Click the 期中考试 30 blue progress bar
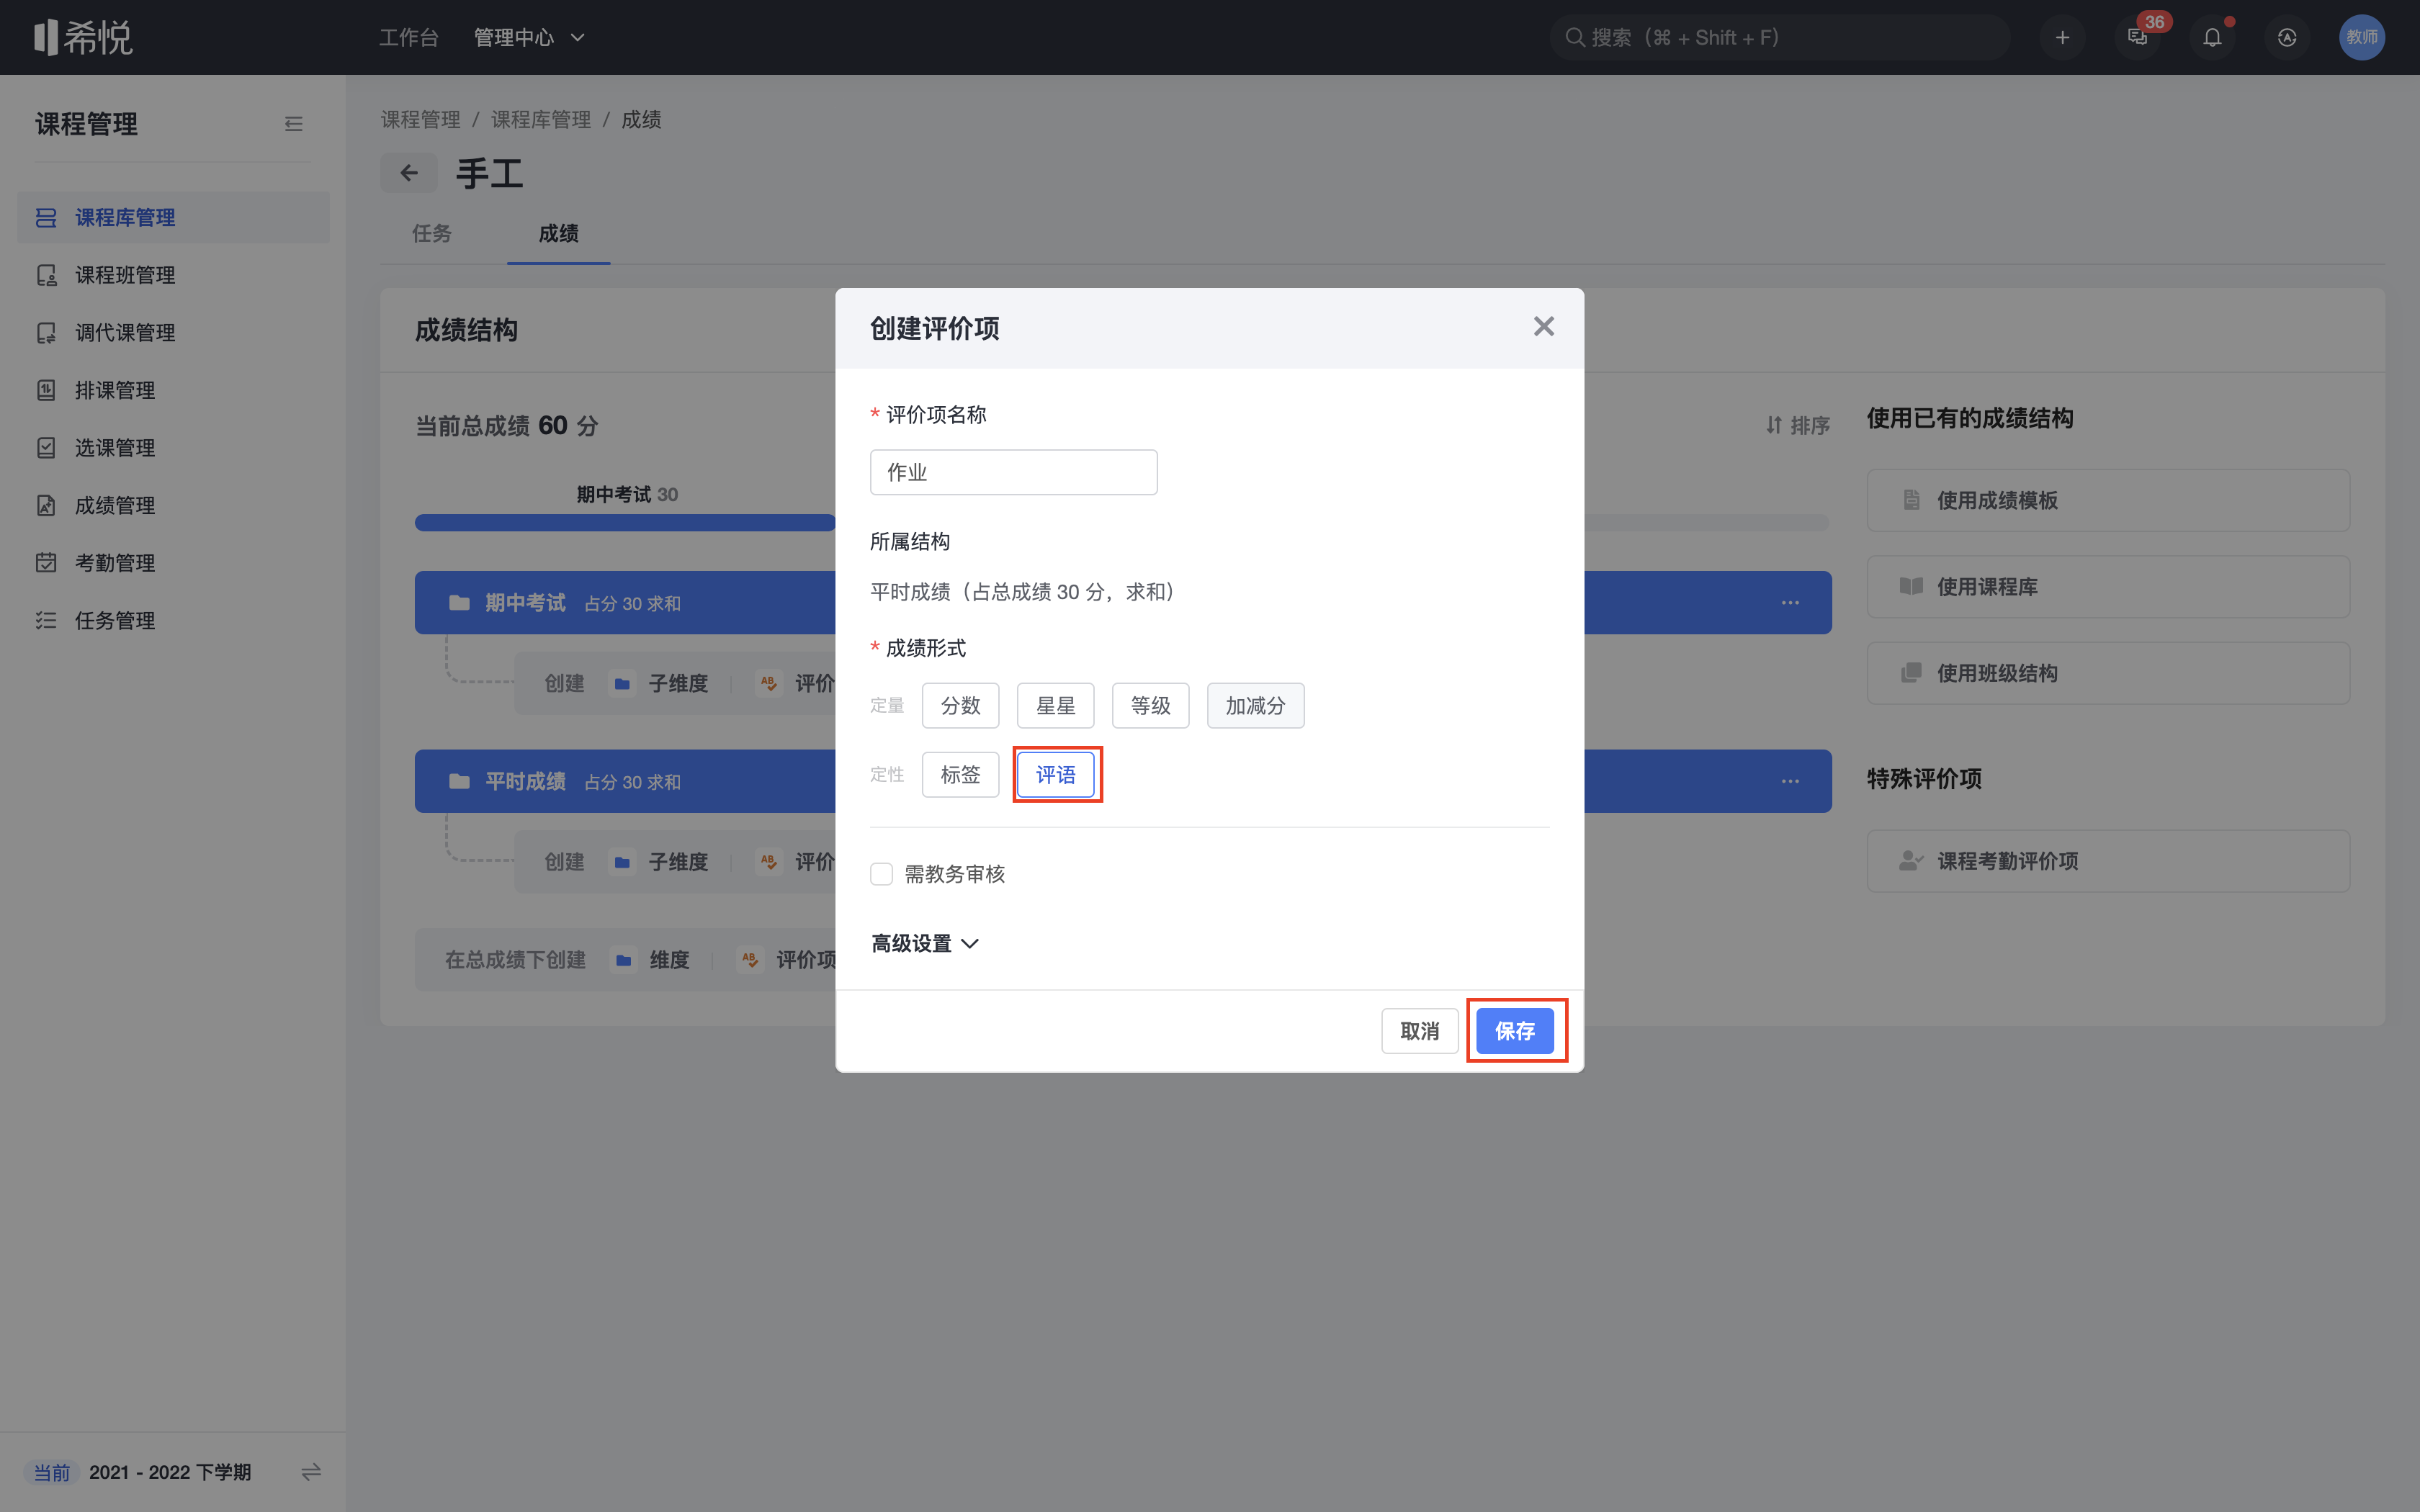The height and width of the screenshot is (1512, 2420). tap(625, 523)
